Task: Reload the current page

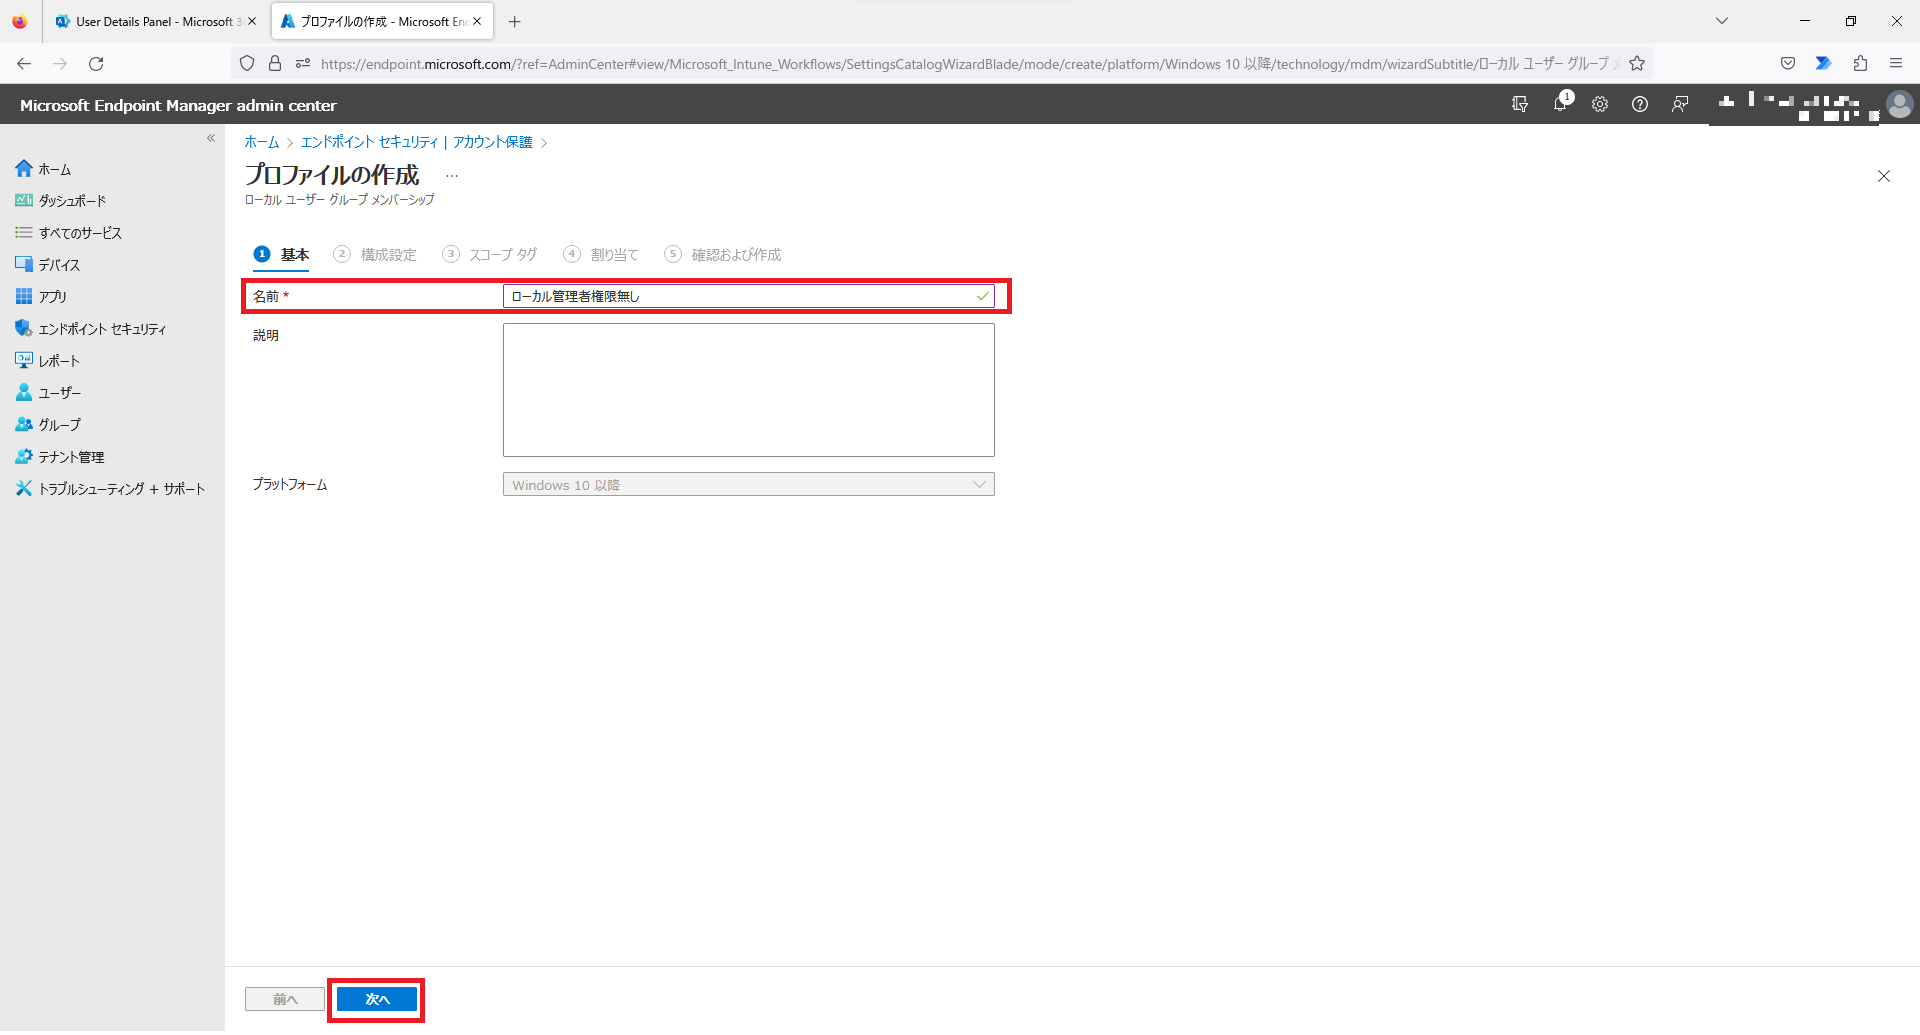Action: tap(96, 64)
